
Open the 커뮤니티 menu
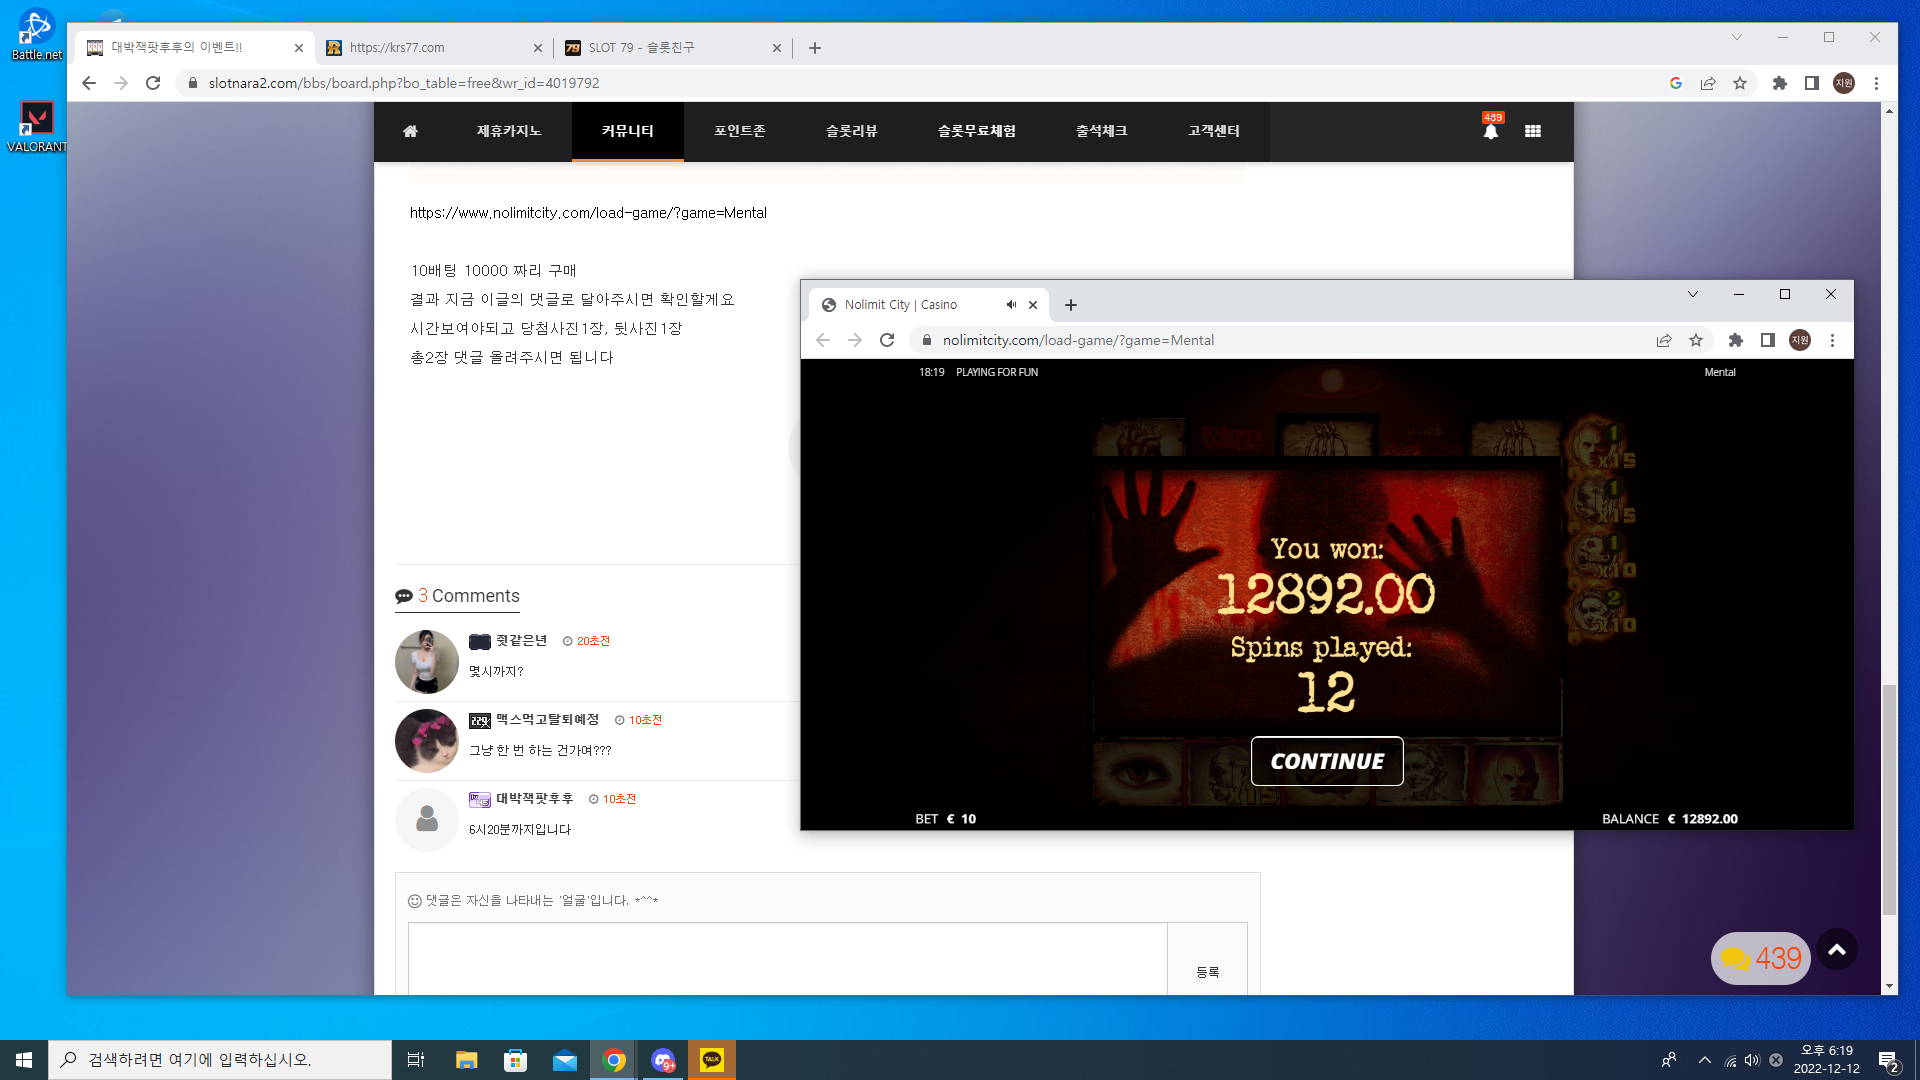(x=628, y=131)
